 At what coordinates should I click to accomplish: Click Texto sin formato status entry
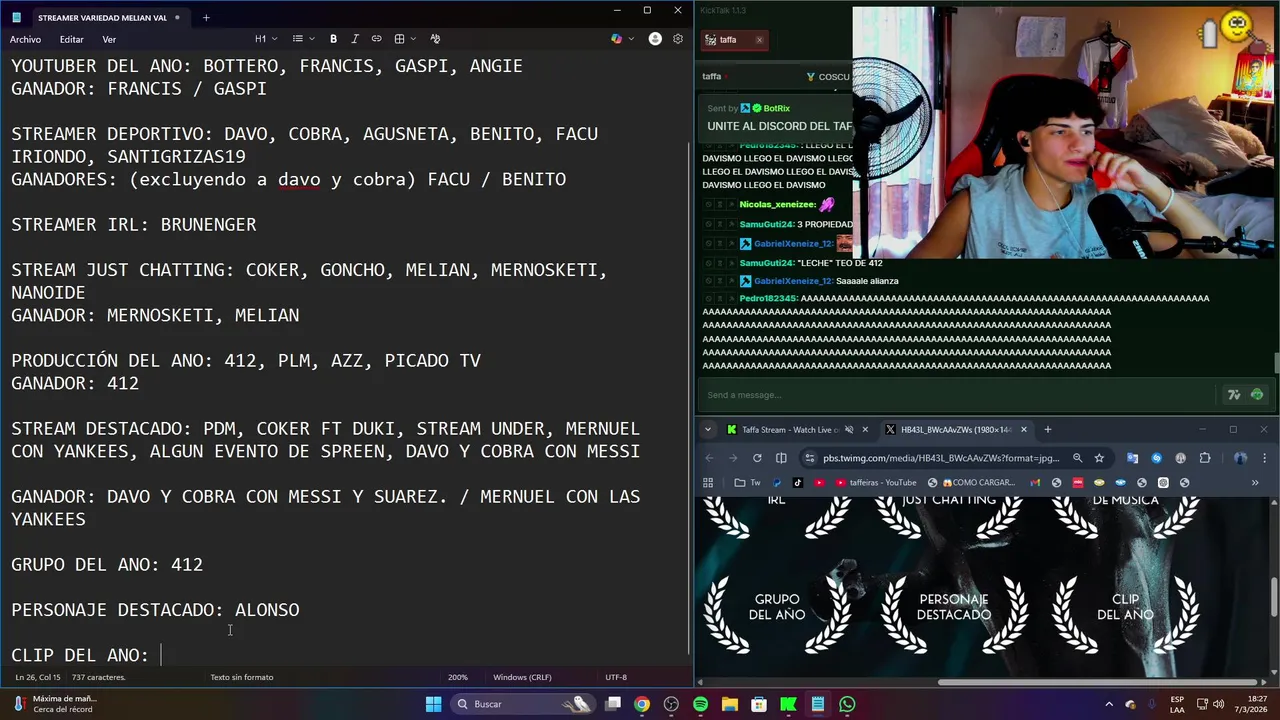(x=241, y=677)
